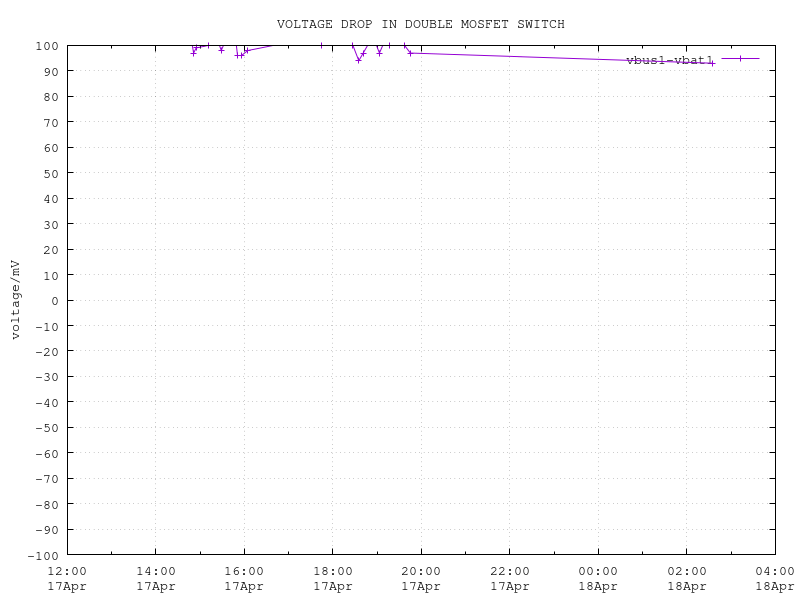Image resolution: width=800 pixels, height=600 pixels.
Task: Click the '-20' y-axis tick label
Action: pos(47,352)
